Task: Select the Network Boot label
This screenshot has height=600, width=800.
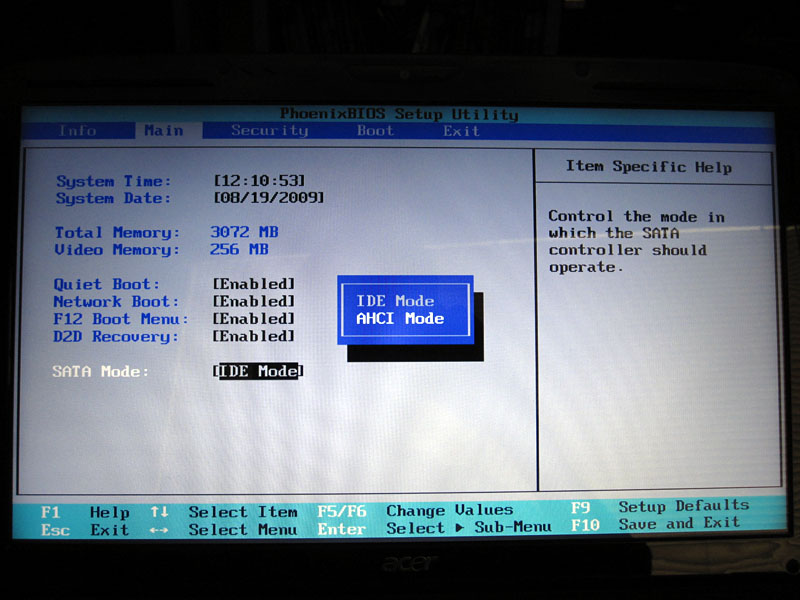Action: pos(116,302)
